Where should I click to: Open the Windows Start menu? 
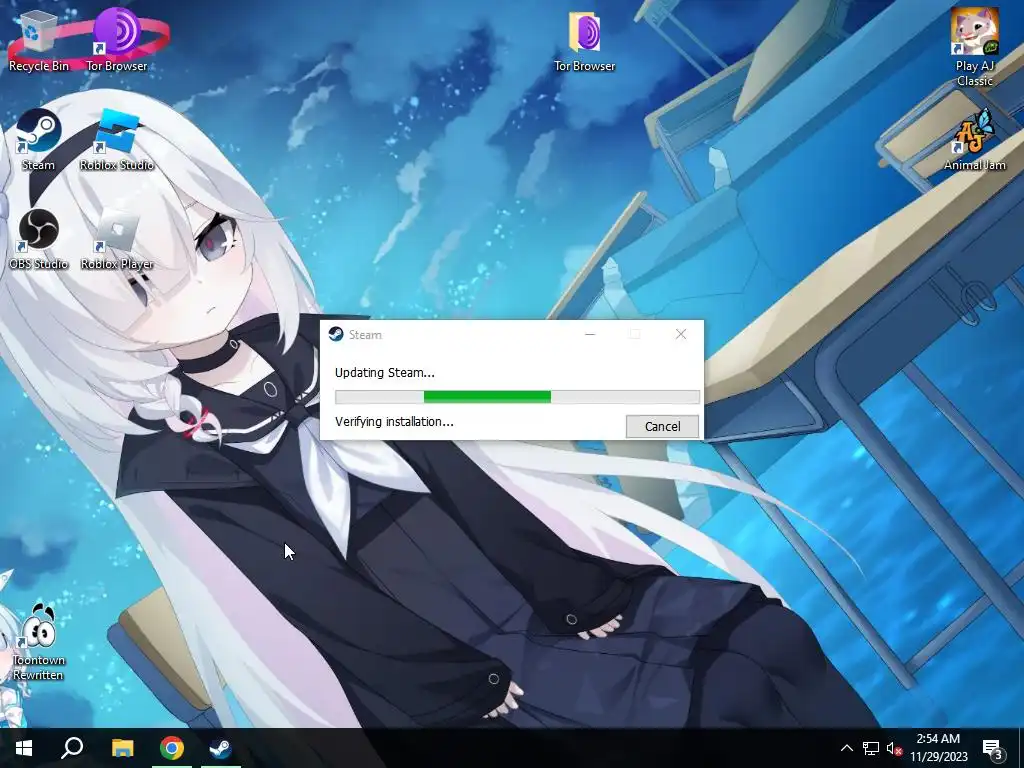pos(24,748)
